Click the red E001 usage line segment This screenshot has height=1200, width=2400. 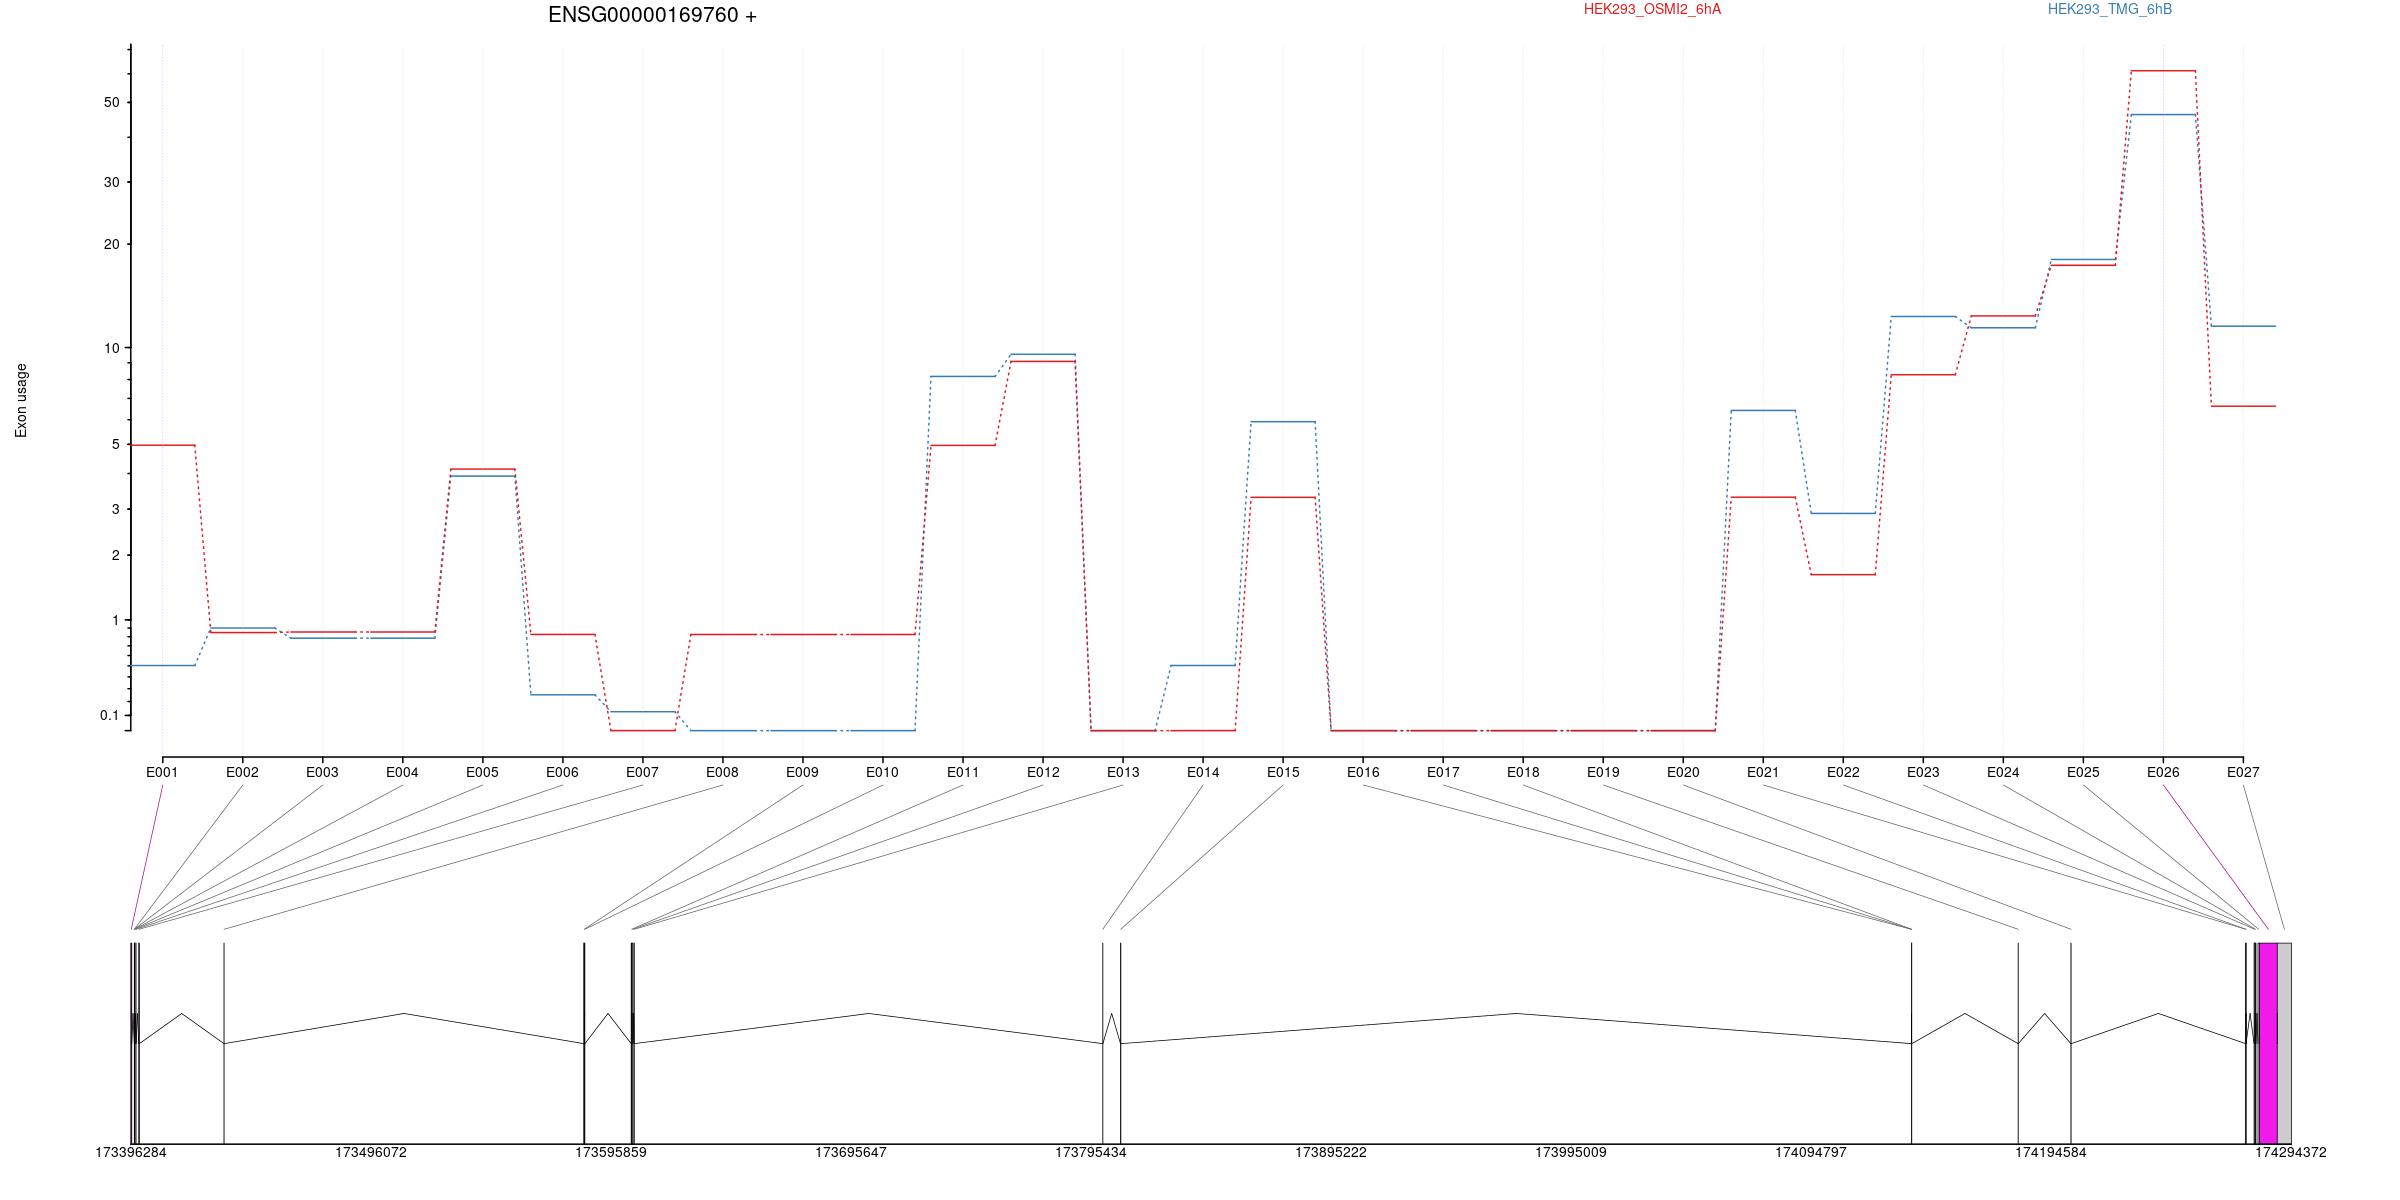click(162, 445)
